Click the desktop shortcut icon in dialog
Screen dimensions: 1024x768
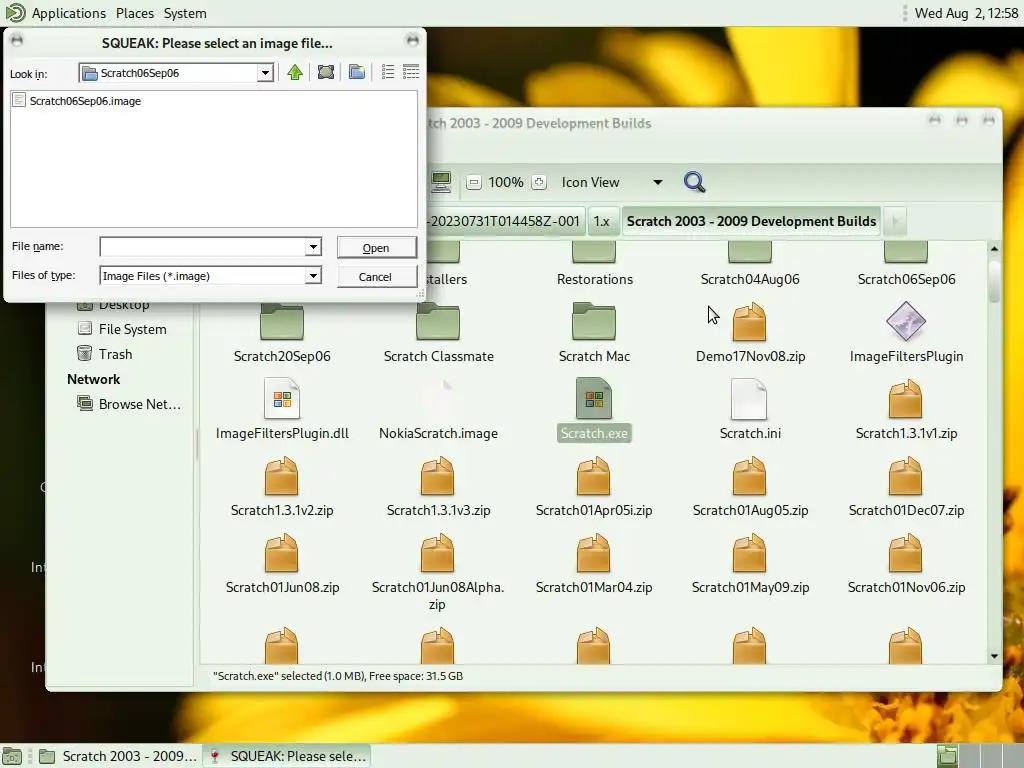[326, 72]
